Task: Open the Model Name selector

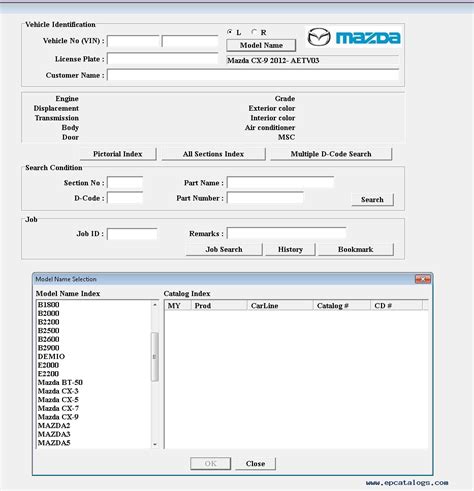Action: point(261,45)
